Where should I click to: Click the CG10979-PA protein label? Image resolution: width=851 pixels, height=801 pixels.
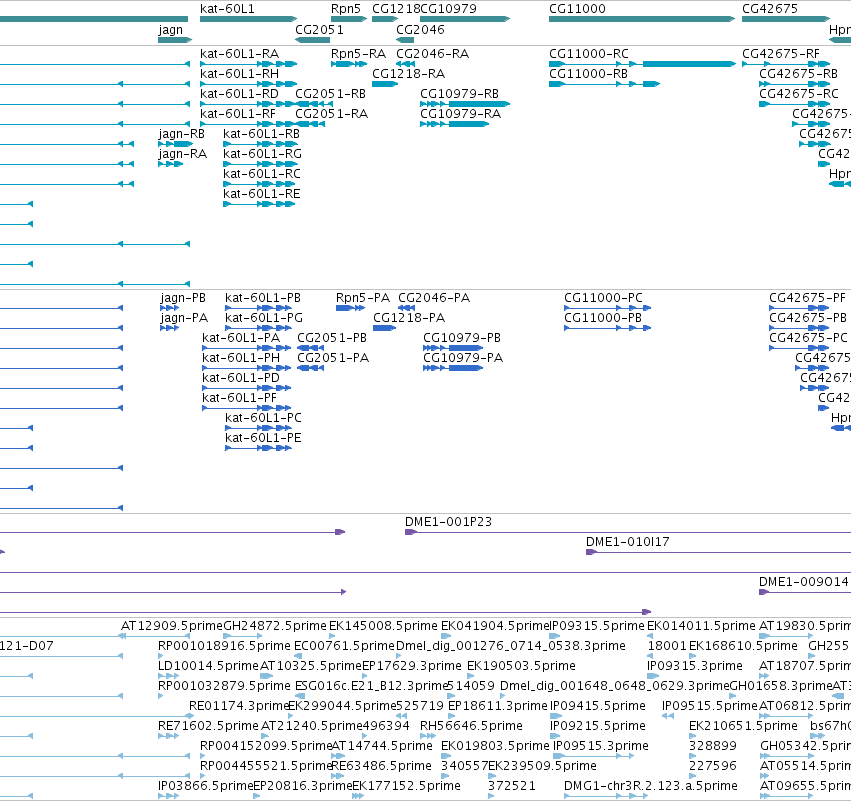point(463,358)
